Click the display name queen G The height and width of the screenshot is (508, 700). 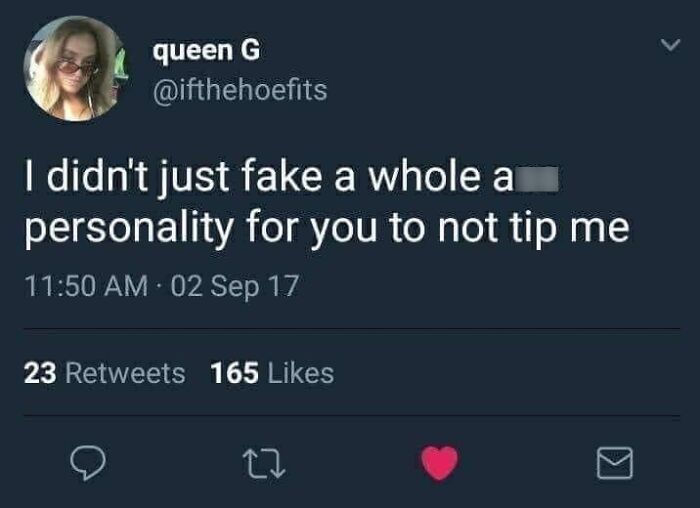[208, 52]
